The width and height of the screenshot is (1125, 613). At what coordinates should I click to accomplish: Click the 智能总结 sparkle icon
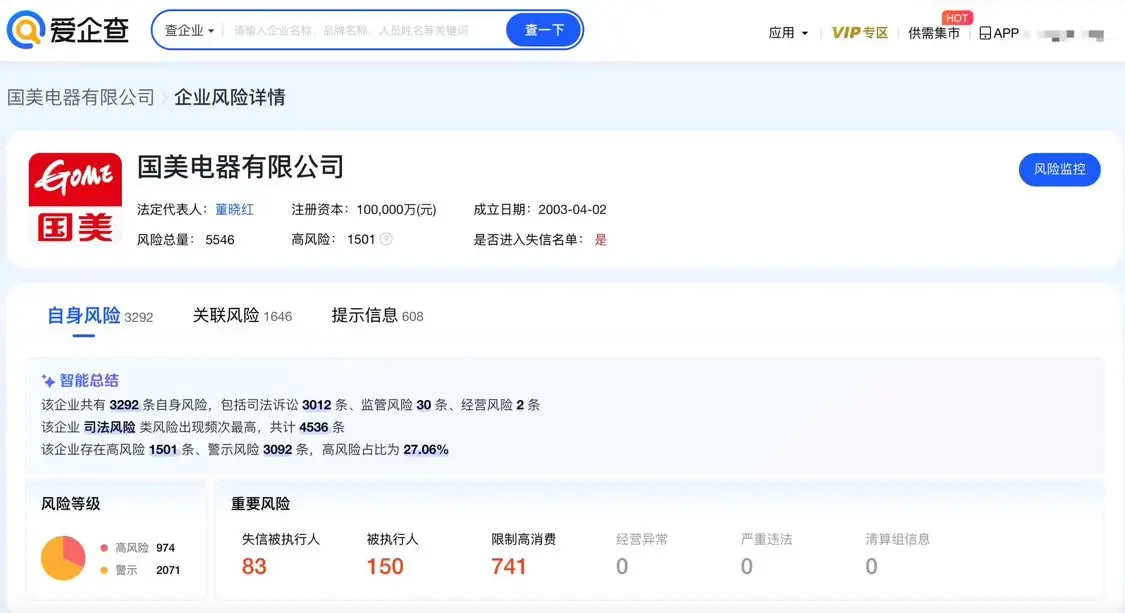(x=48, y=380)
